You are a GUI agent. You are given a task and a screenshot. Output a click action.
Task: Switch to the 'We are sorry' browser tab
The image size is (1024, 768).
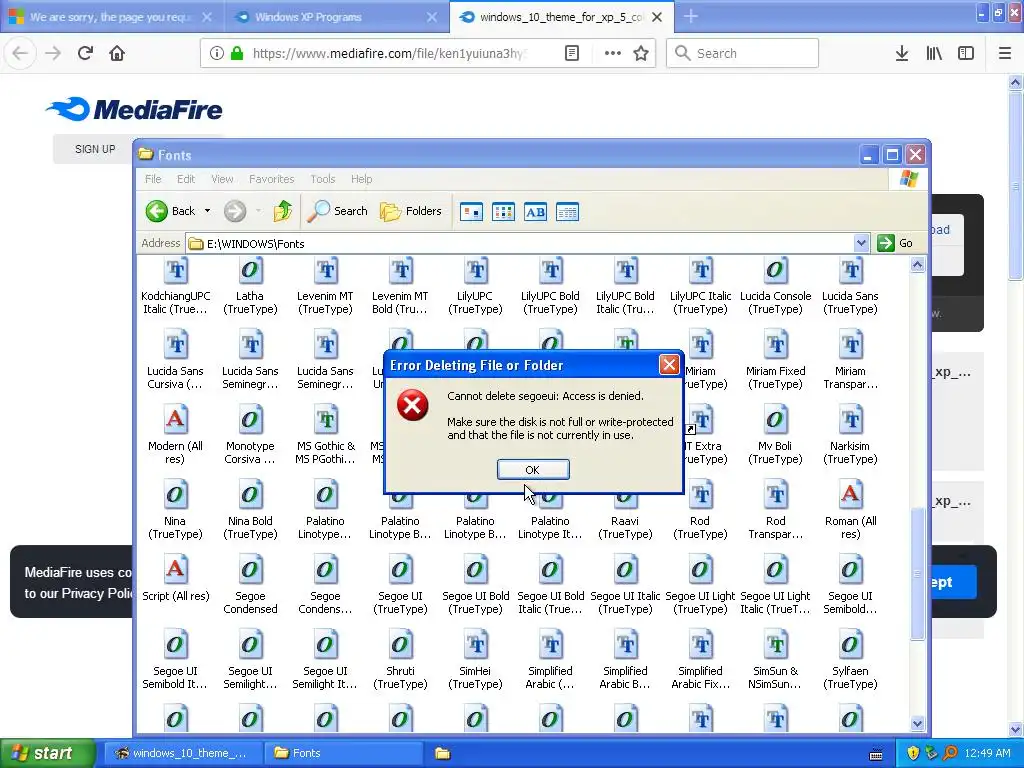point(110,17)
